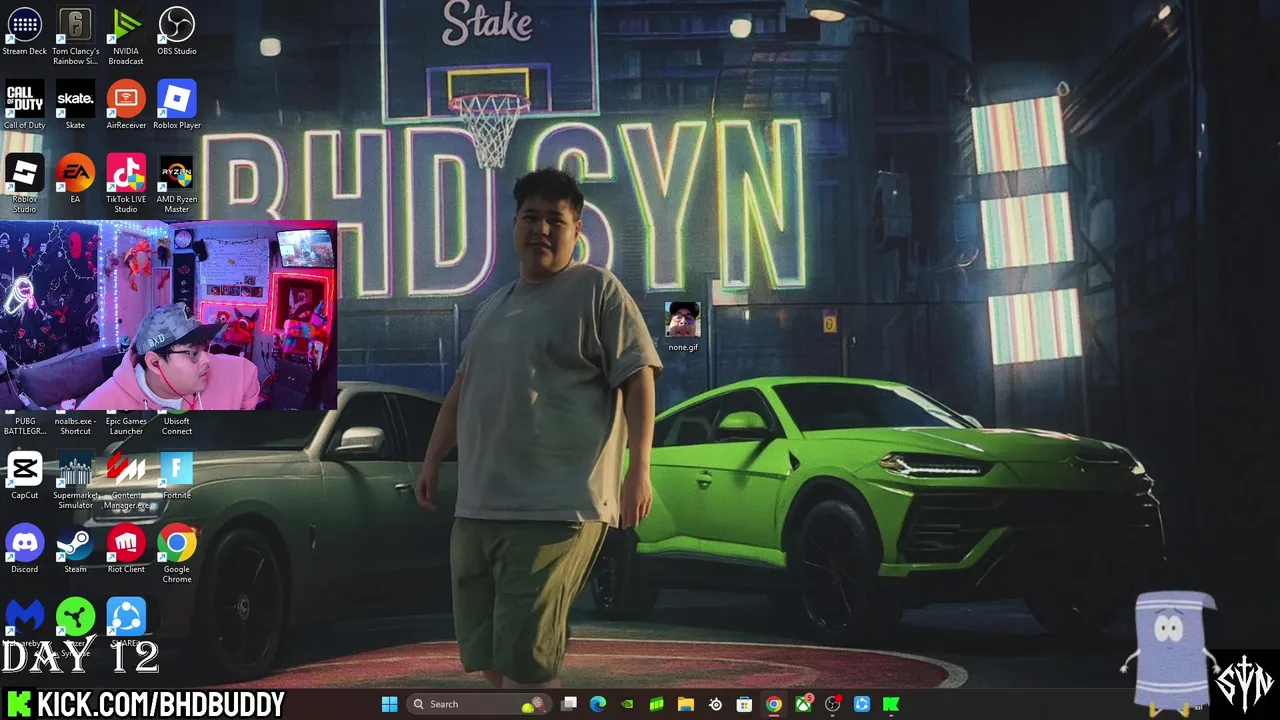Viewport: 1280px width, 720px height.
Task: Select the green Razer Synapse desktop icon
Action: (75, 617)
